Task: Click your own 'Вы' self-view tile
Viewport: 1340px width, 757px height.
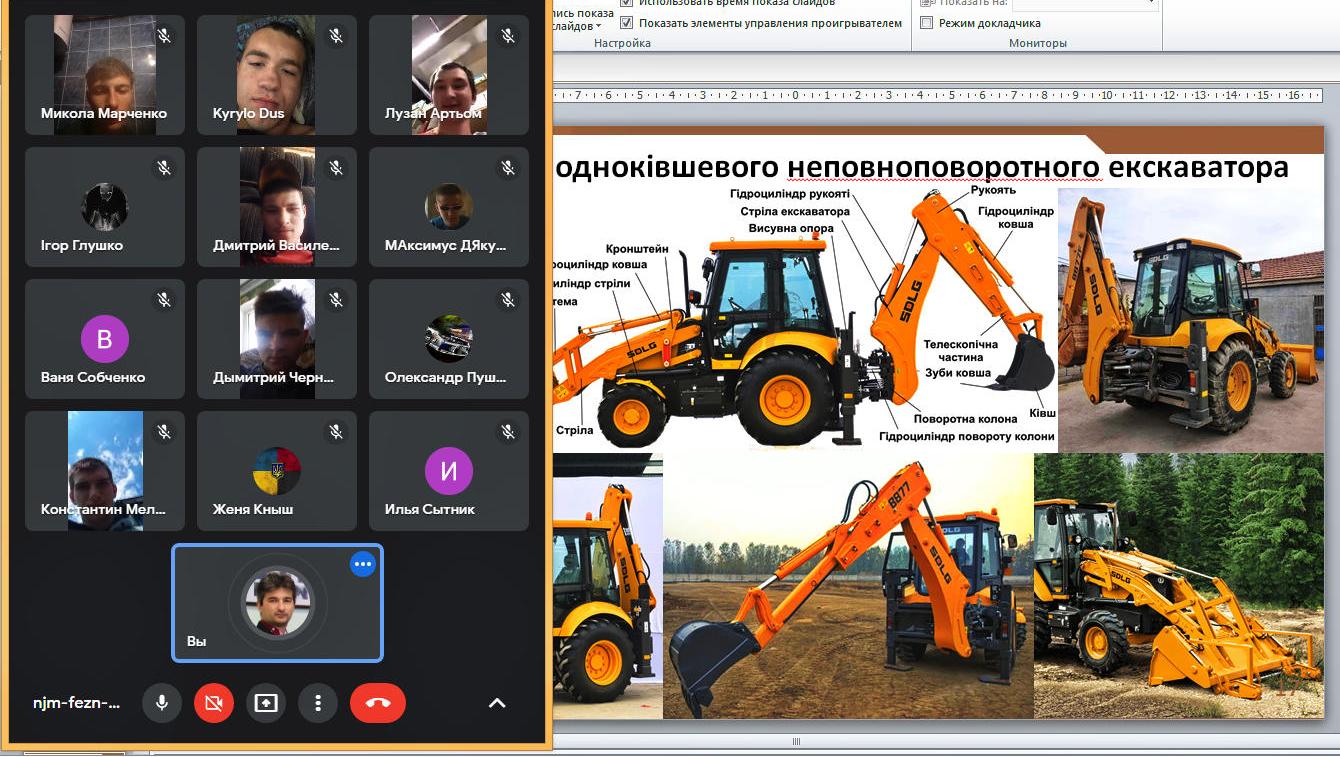Action: (277, 603)
